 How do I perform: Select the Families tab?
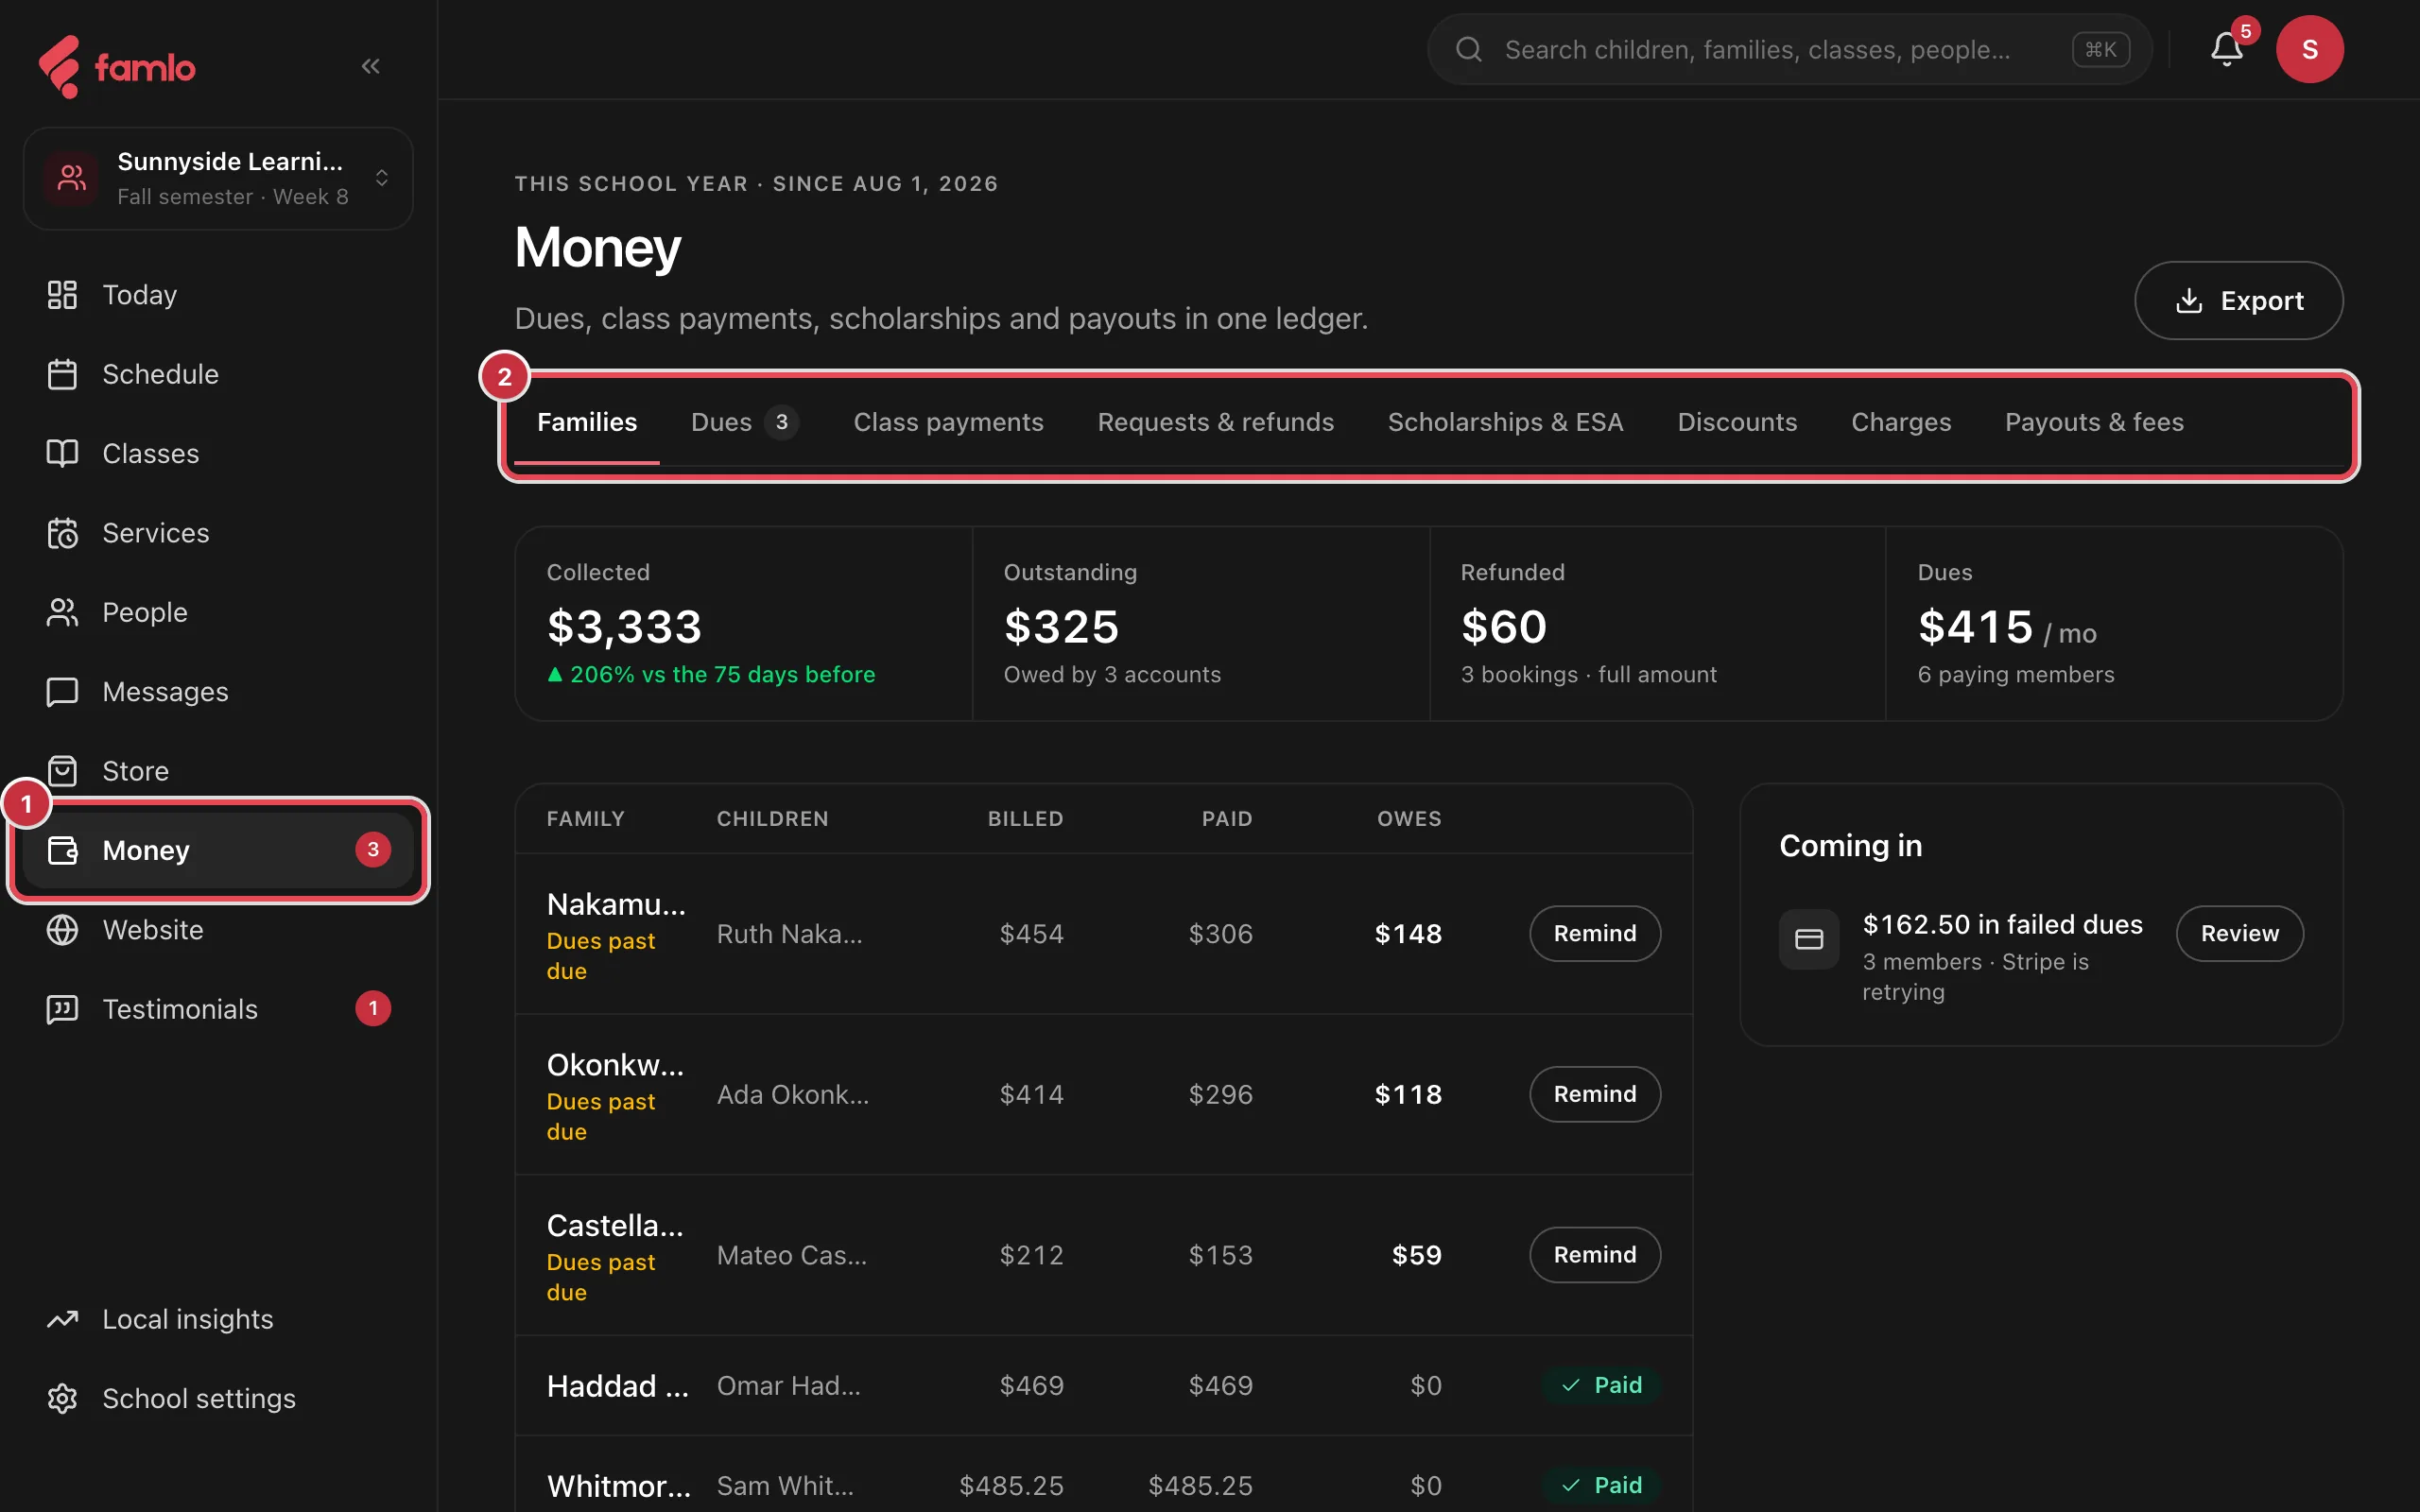[x=587, y=422]
